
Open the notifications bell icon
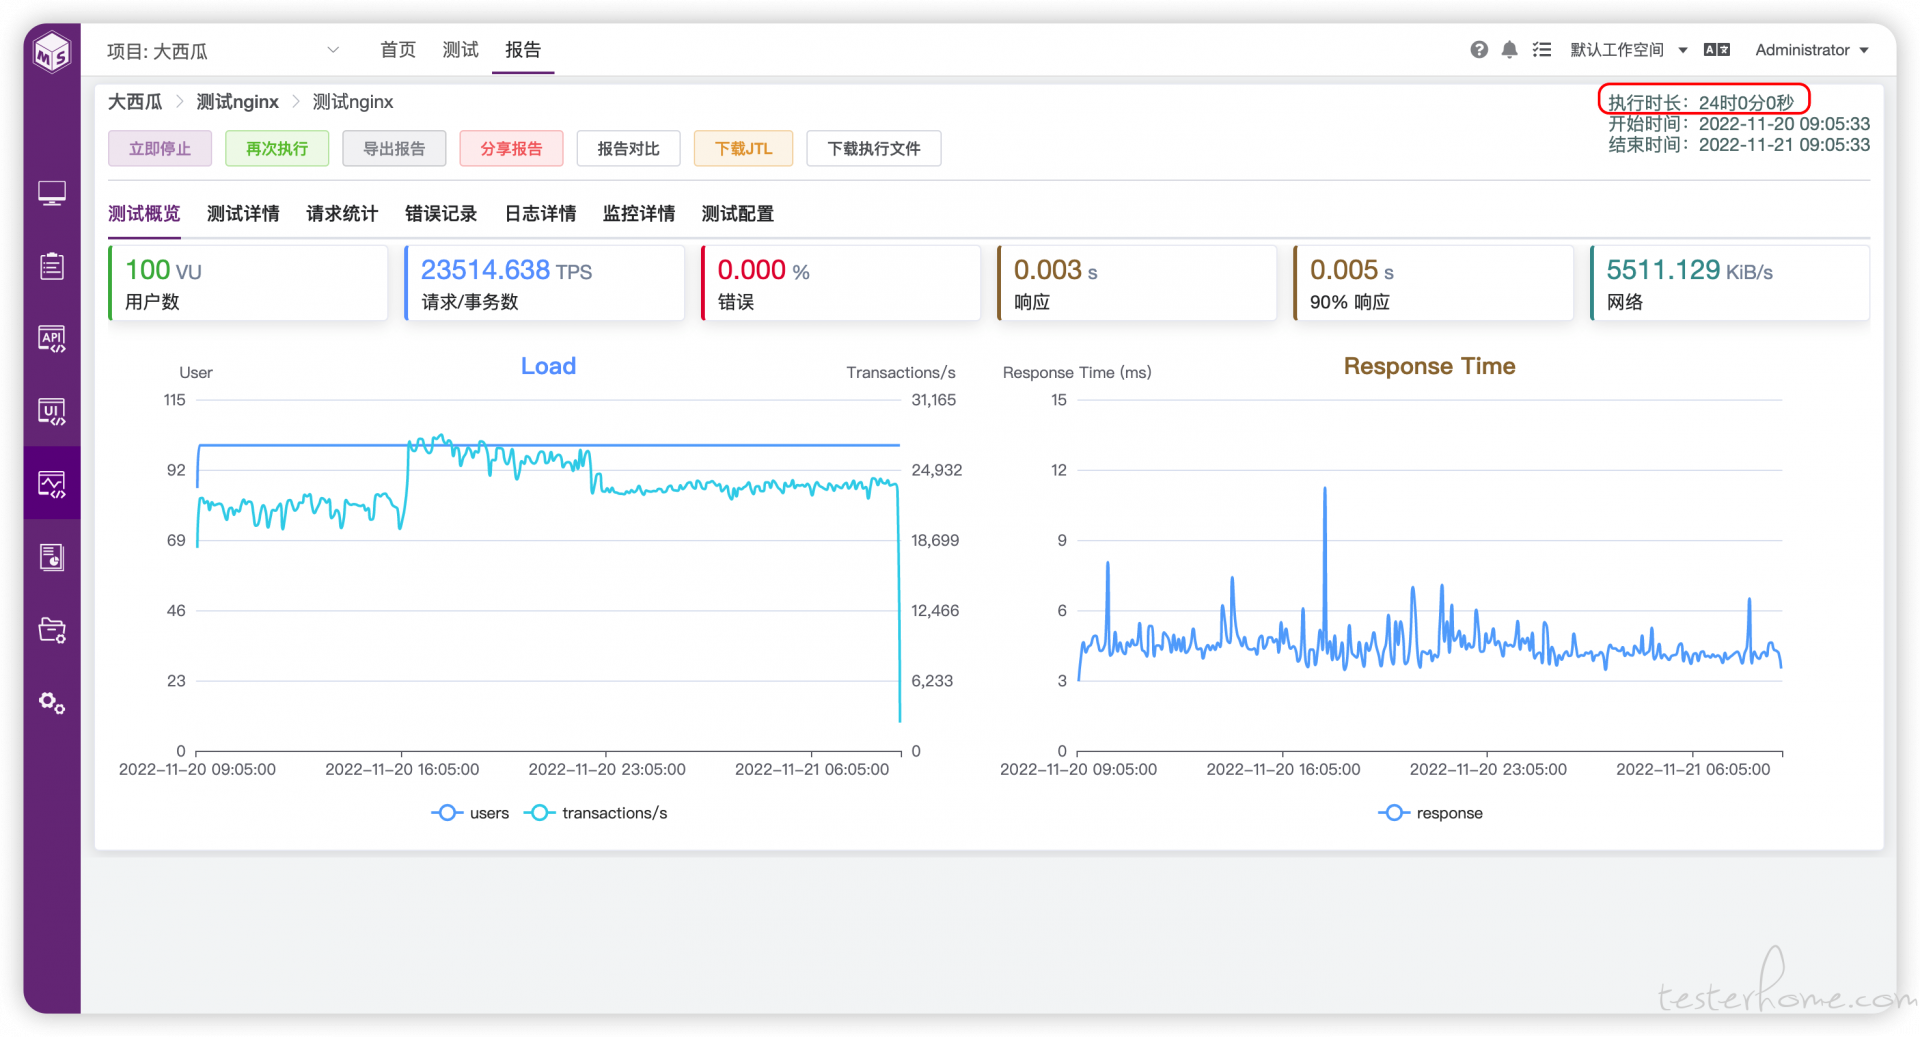click(x=1510, y=50)
